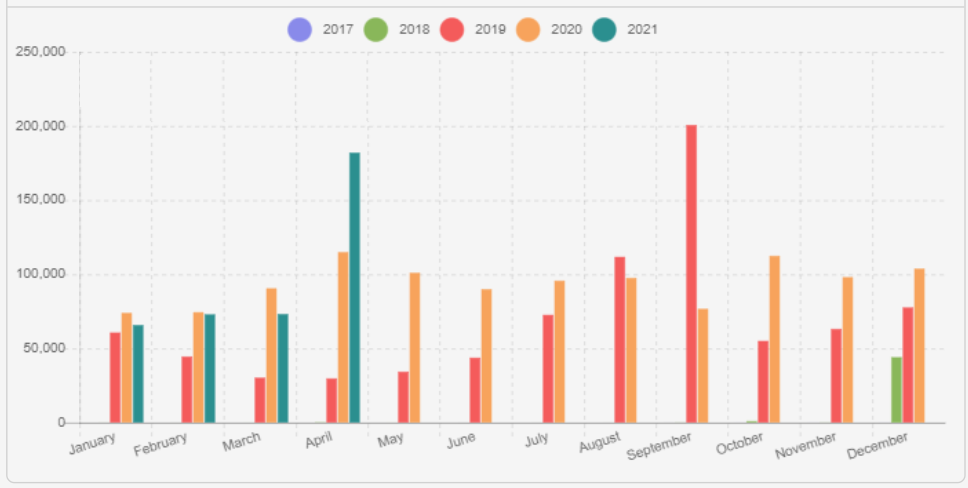Click the 2018 legend label text
The width and height of the screenshot is (968, 488).
[x=414, y=30]
